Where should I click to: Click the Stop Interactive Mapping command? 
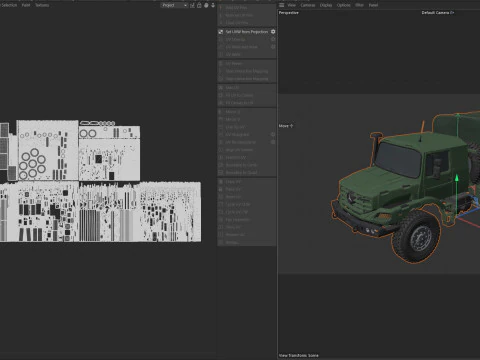(247, 79)
